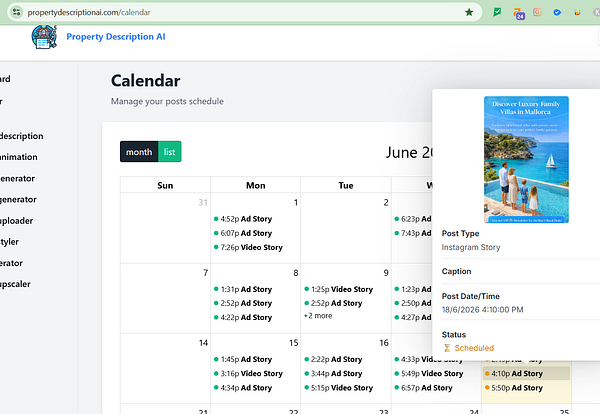
Task: Open the sidebar item ending in description
Action: 22,136
